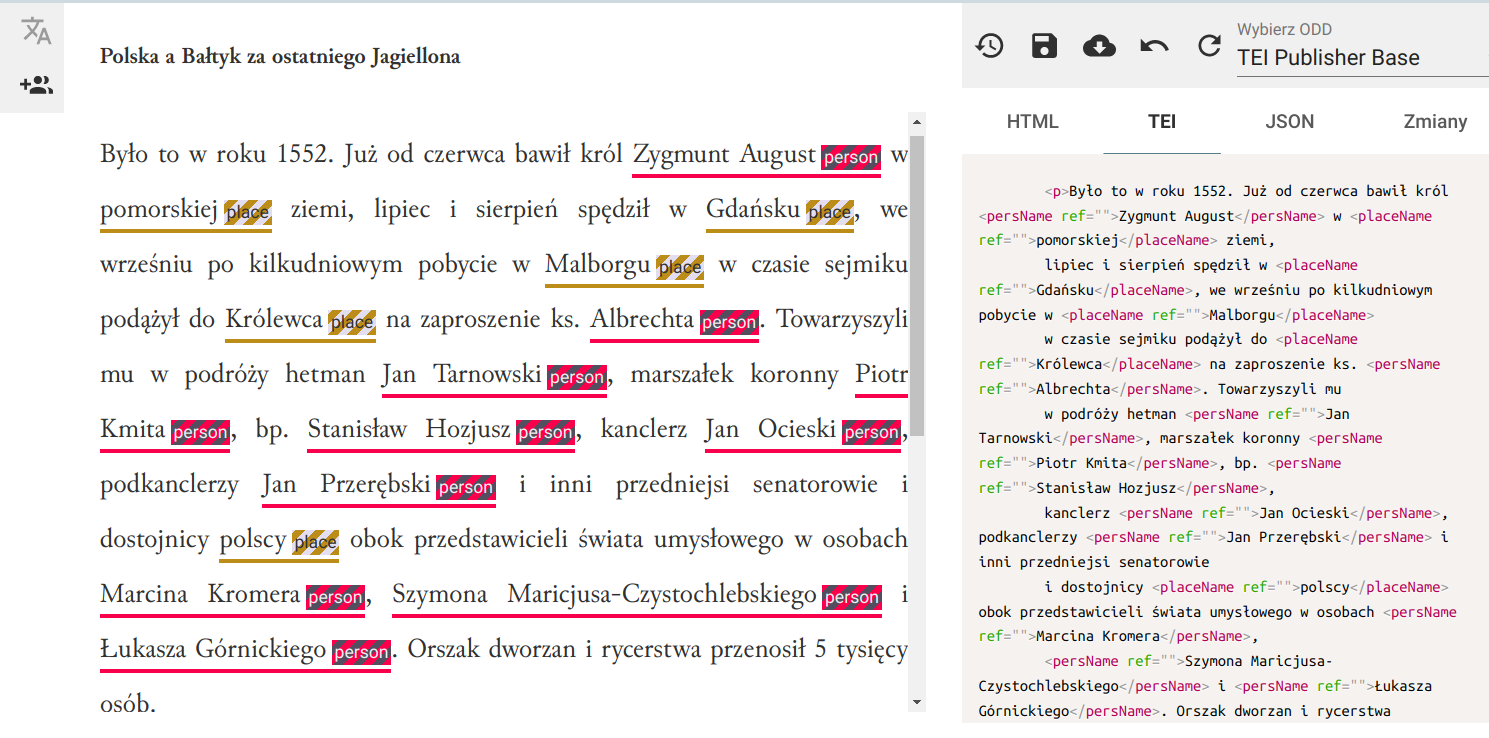Click the place tag after Gdańsku
Screen dimensions: 1489x738
coord(829,212)
